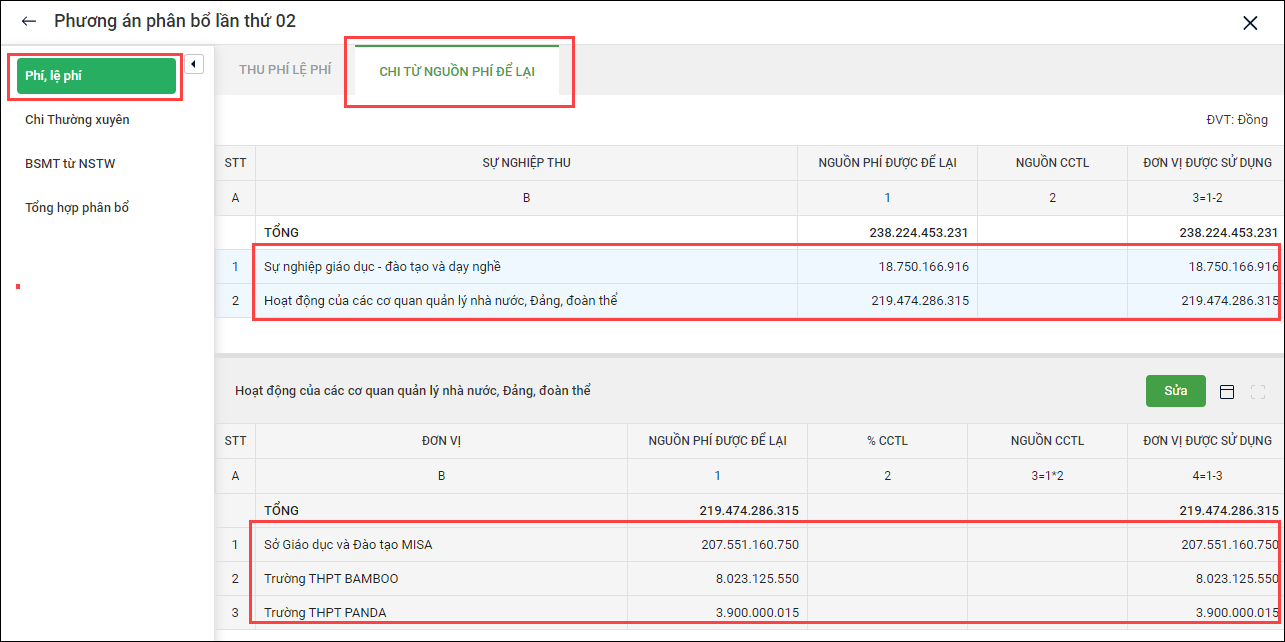This screenshot has width=1285, height=642.
Task: Open Phí, lệ phí sidebar item
Action: click(95, 76)
